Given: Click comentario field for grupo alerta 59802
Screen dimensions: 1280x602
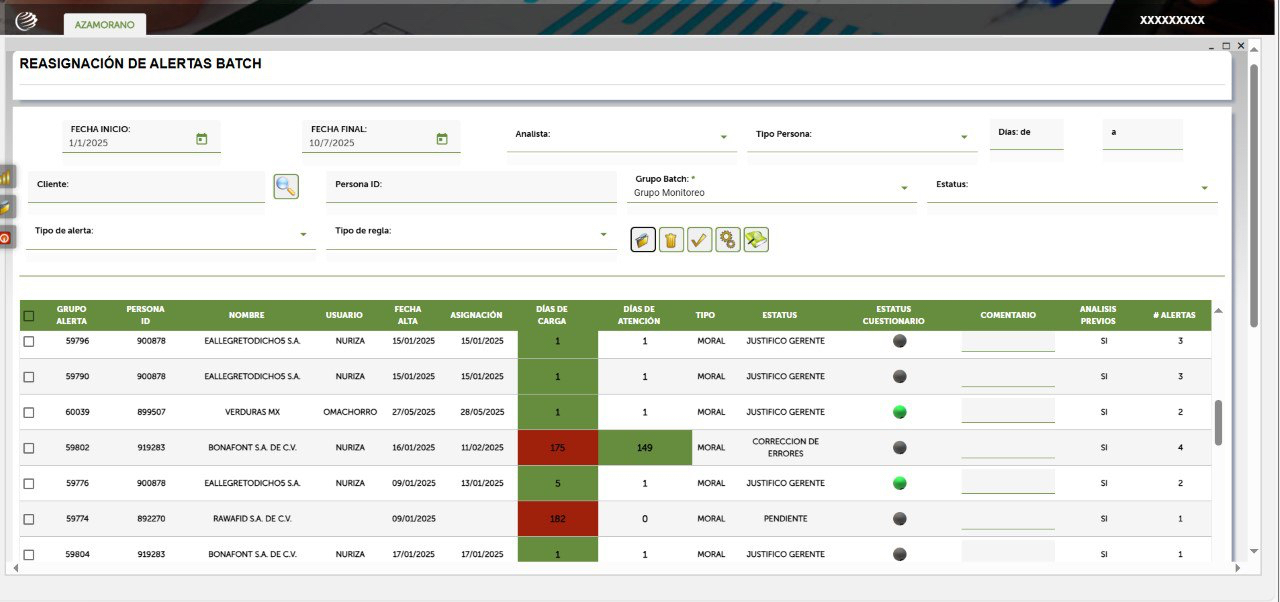Looking at the screenshot, I should (x=1008, y=447).
